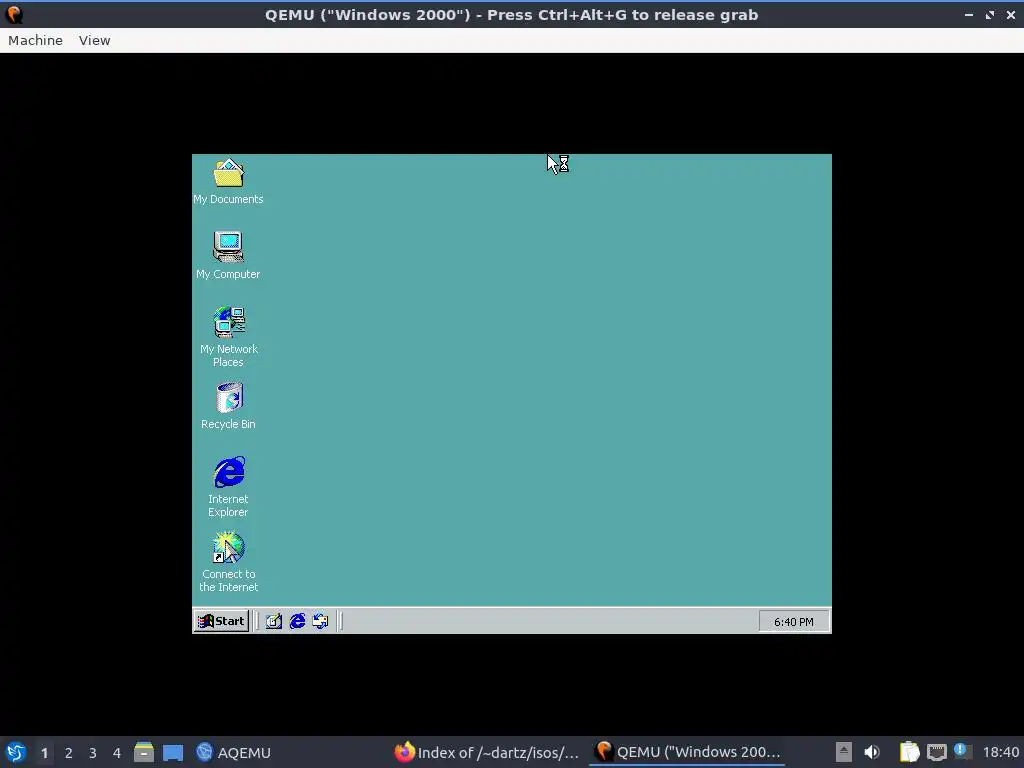This screenshot has height=768, width=1024.
Task: Launch Outlook Express from Quick Launch
Action: pyautogui.click(x=321, y=621)
